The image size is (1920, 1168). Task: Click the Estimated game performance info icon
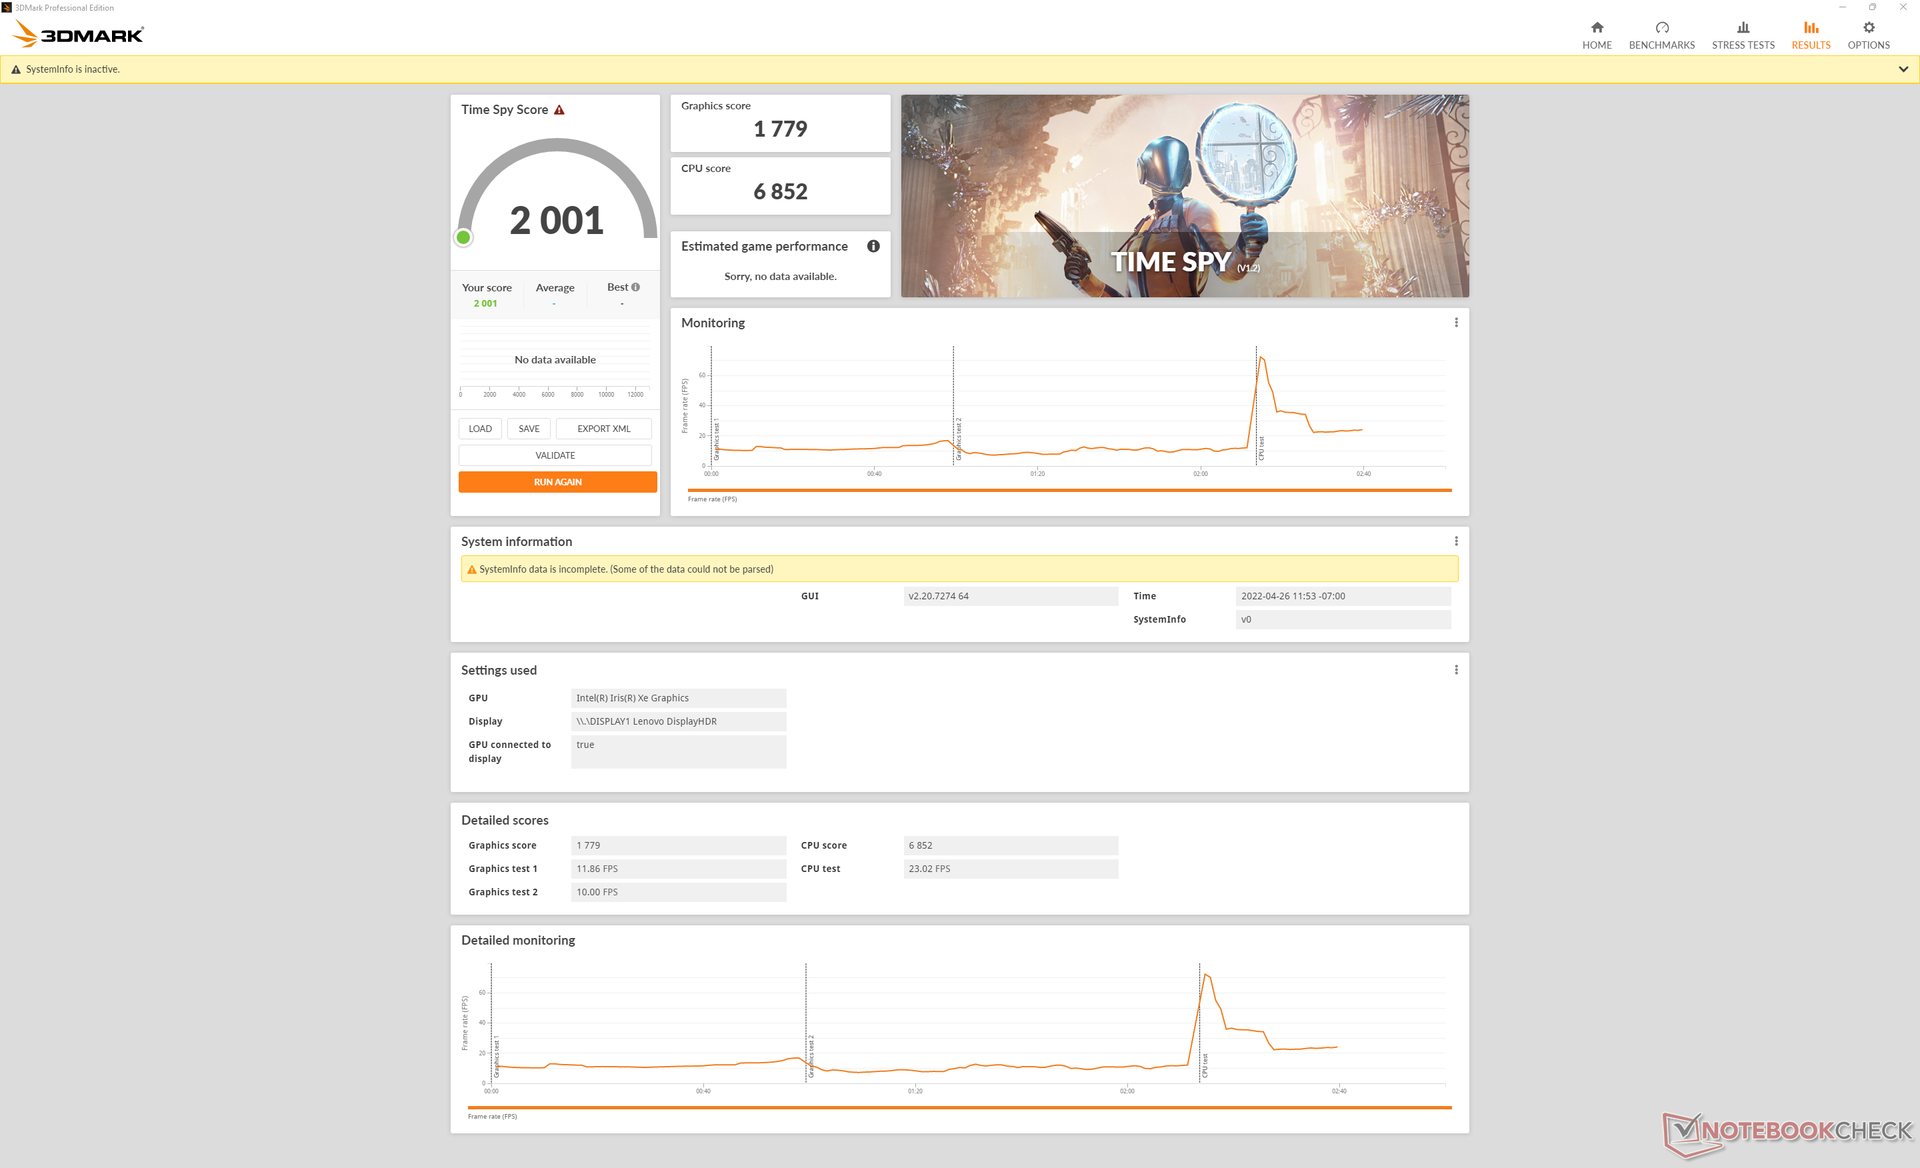(873, 246)
